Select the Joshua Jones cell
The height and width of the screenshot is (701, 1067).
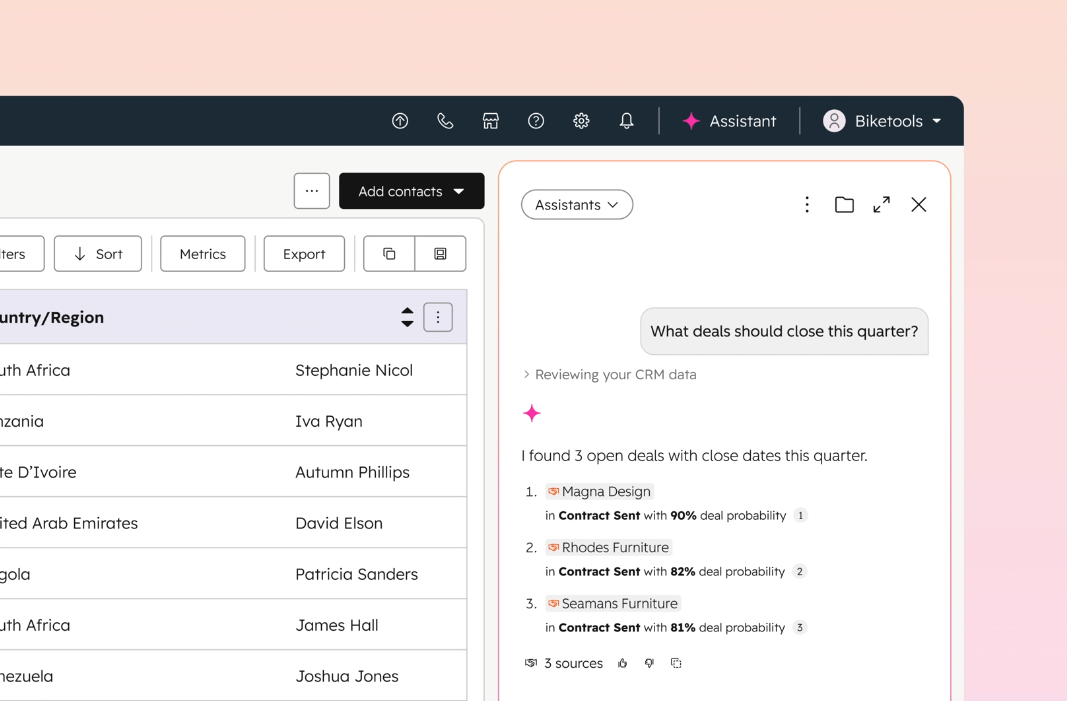pos(347,676)
